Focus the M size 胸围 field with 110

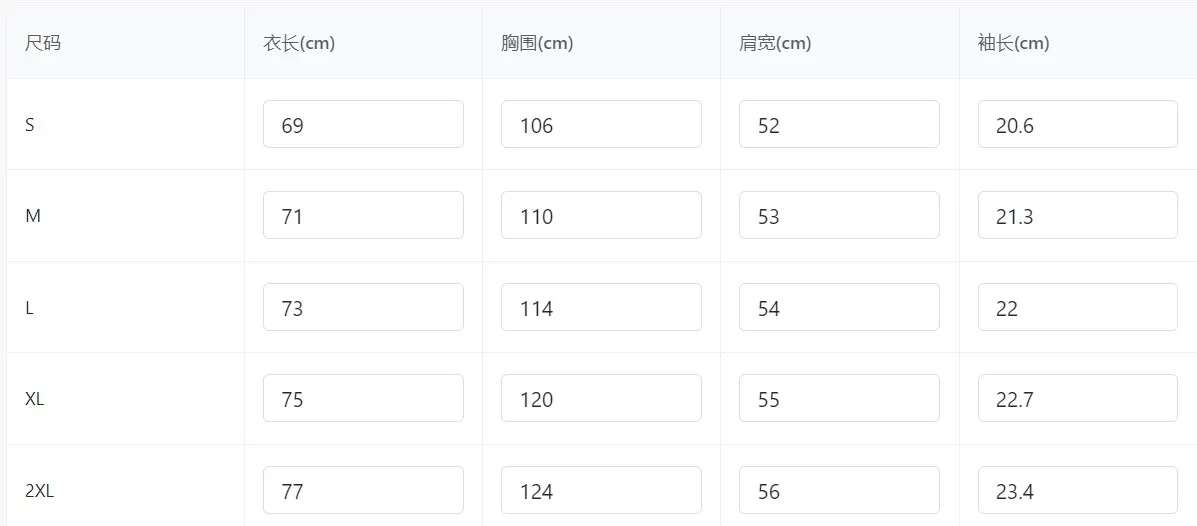point(601,216)
